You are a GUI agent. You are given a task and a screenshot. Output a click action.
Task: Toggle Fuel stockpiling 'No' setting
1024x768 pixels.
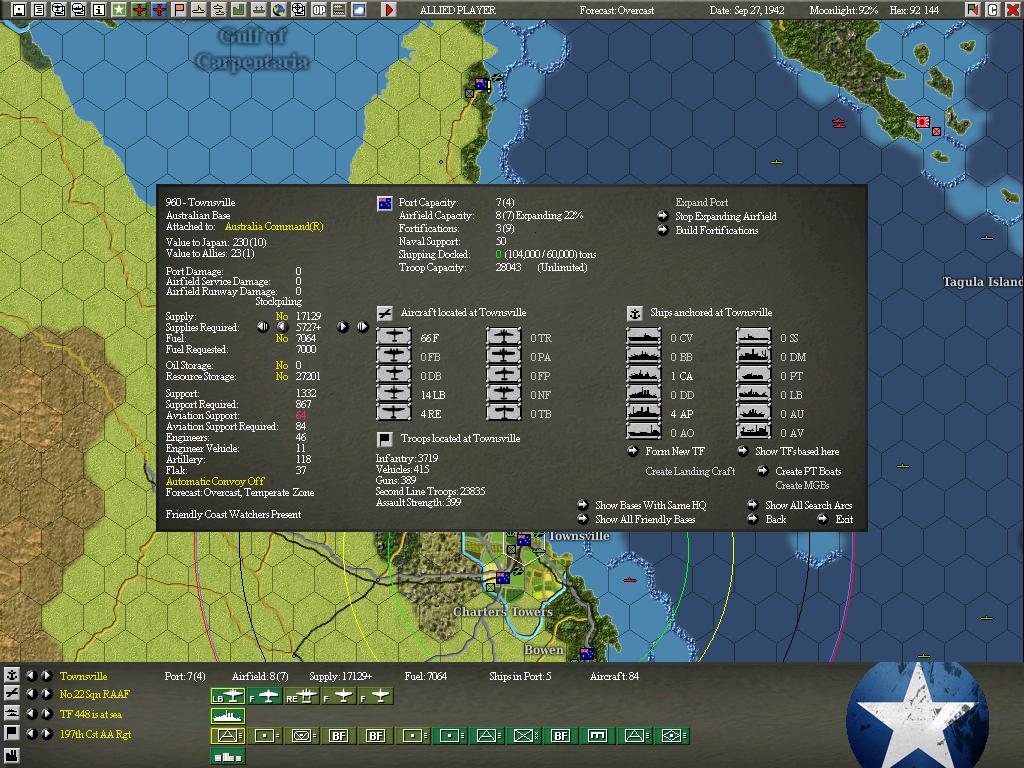pyautogui.click(x=281, y=338)
